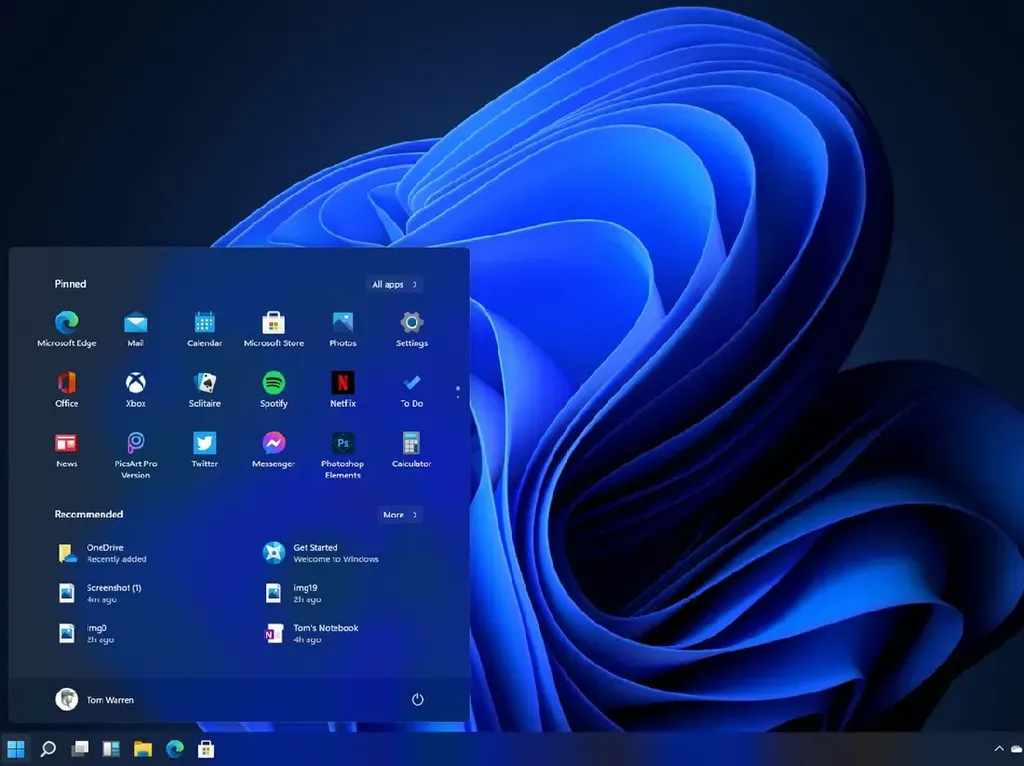1024x766 pixels.
Task: Click the Start button on the taskbar
Action: 16,748
